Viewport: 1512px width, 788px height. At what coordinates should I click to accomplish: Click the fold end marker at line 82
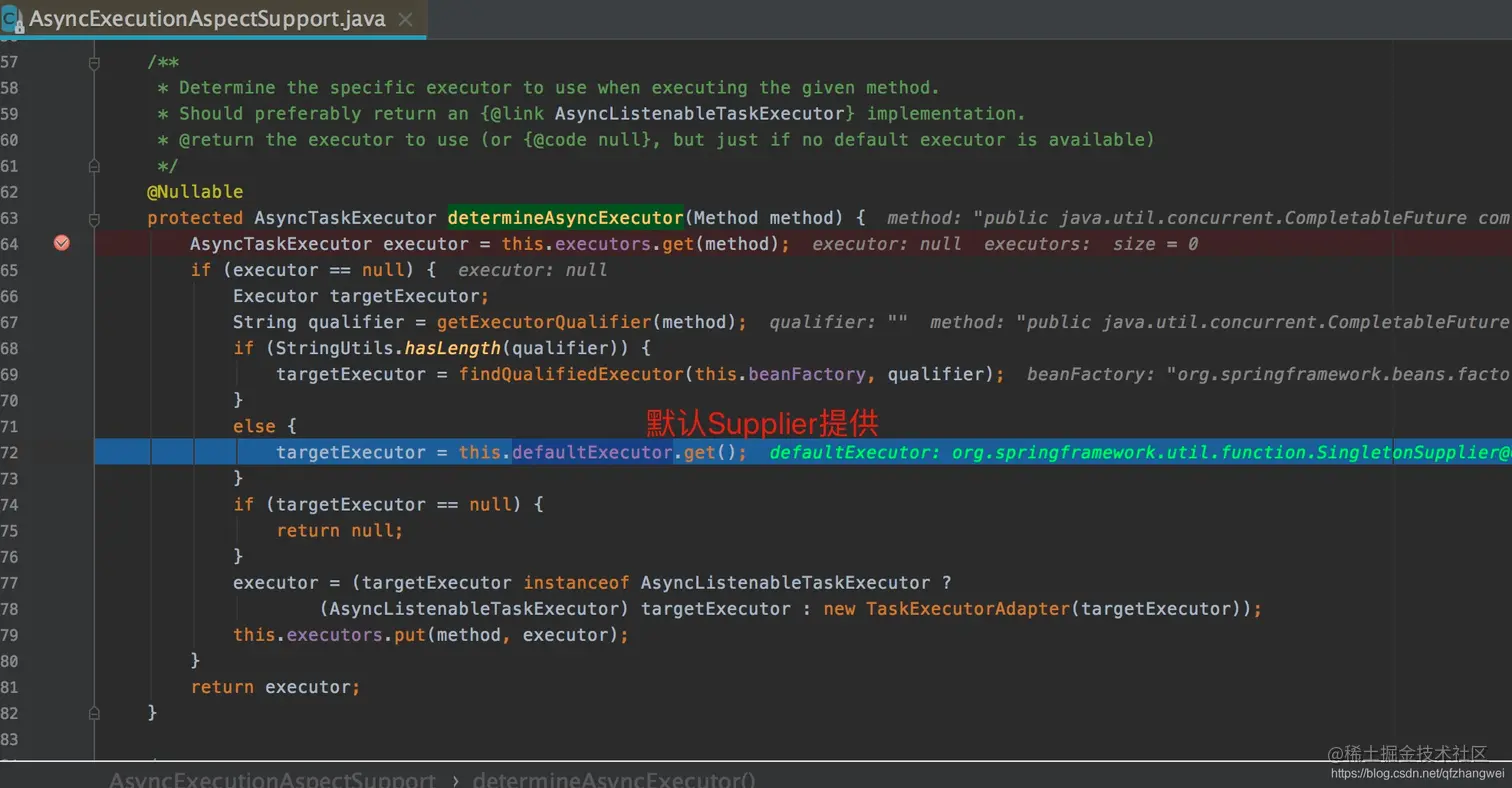pos(94,713)
